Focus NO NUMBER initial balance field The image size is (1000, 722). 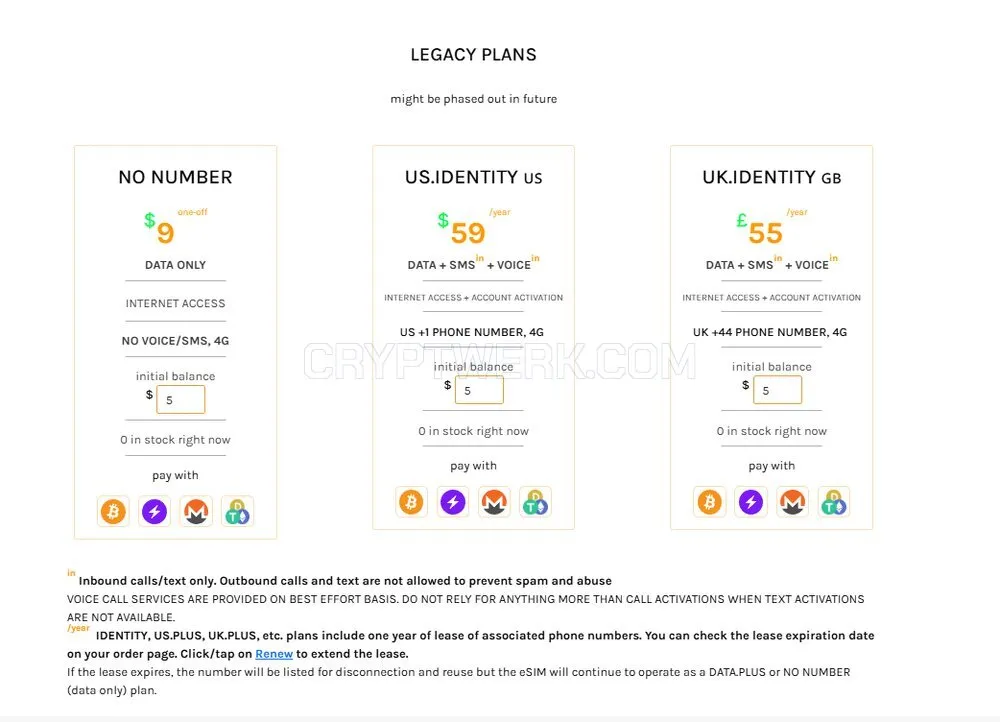180,400
